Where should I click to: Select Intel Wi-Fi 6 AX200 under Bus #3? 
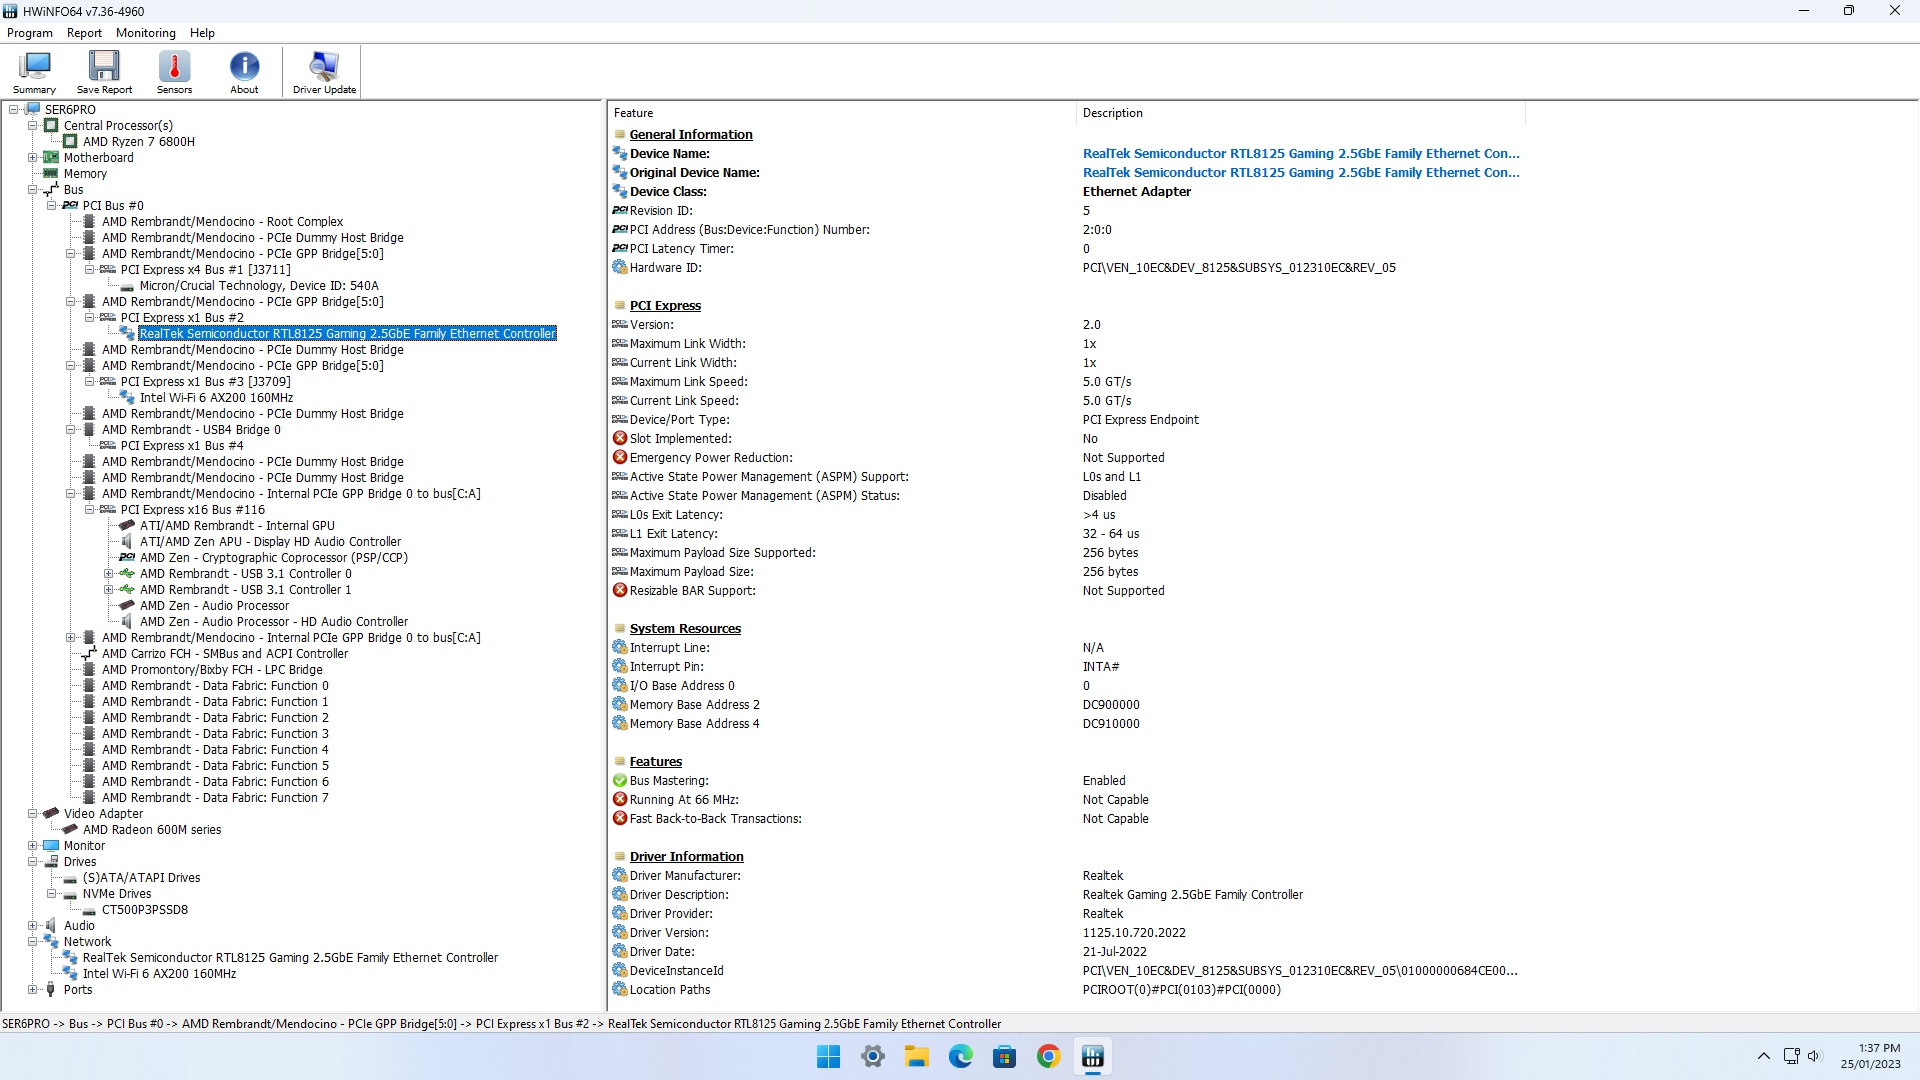[x=216, y=398]
